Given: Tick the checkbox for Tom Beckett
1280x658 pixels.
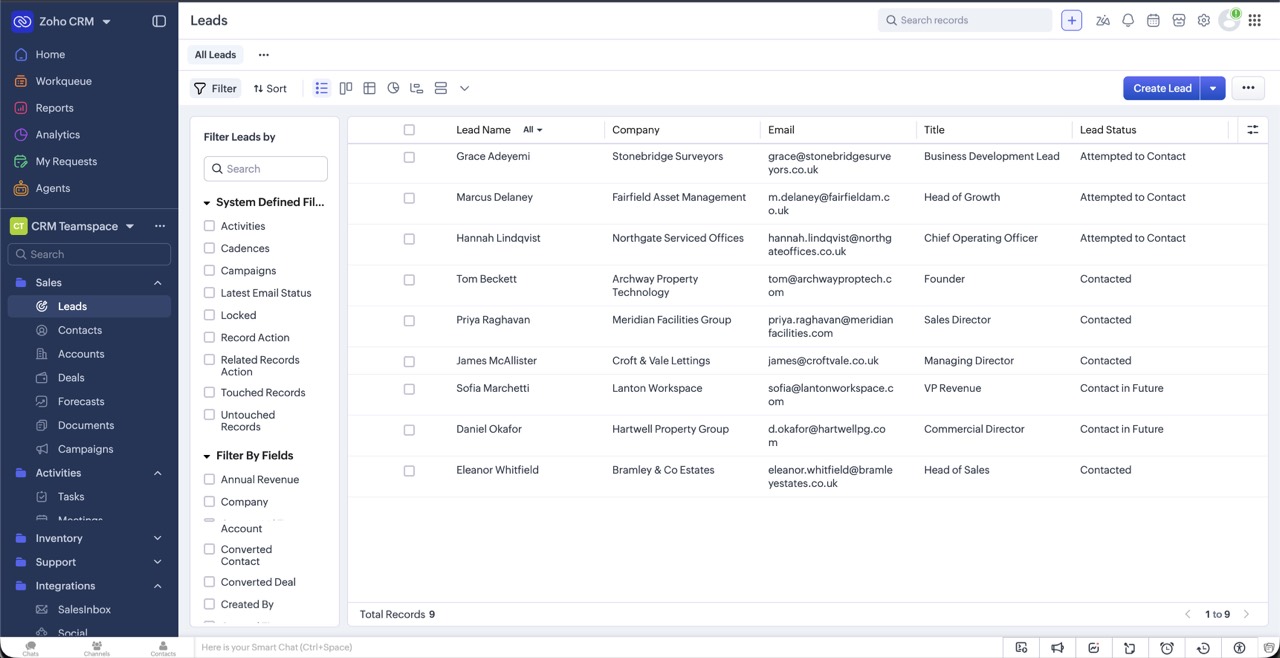Looking at the screenshot, I should coord(409,280).
